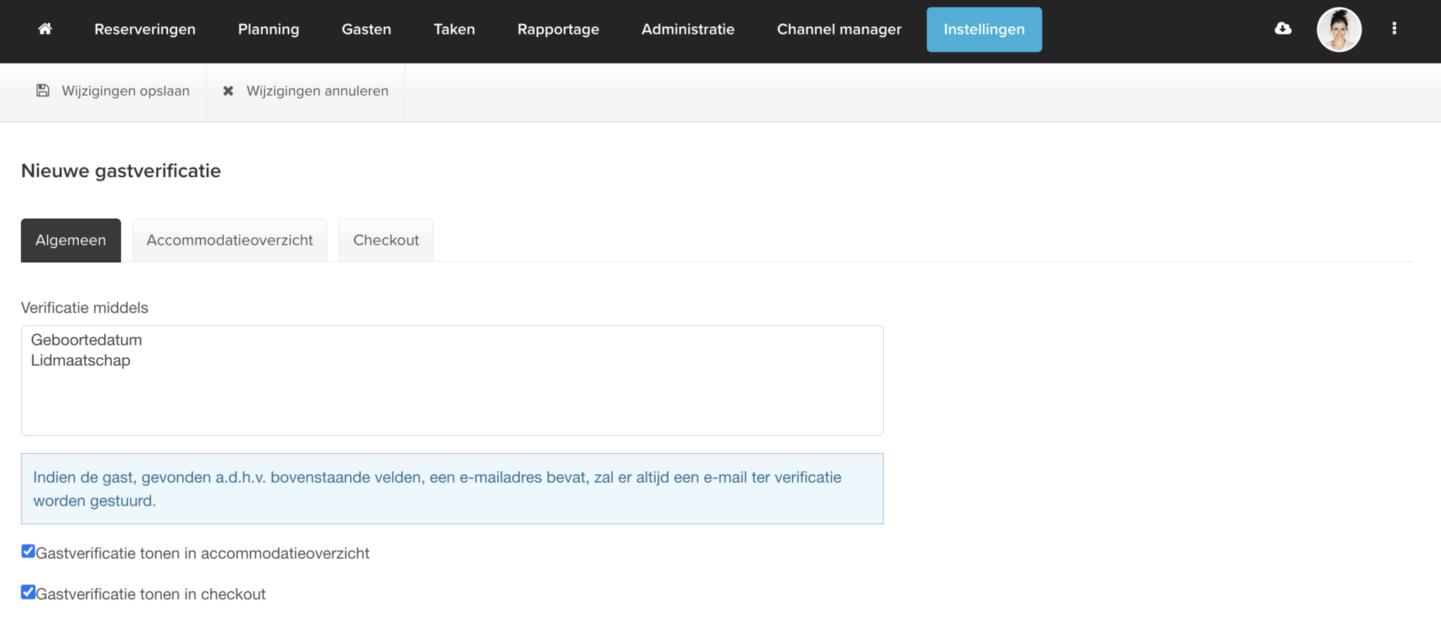Open Channel manager

[839, 29]
